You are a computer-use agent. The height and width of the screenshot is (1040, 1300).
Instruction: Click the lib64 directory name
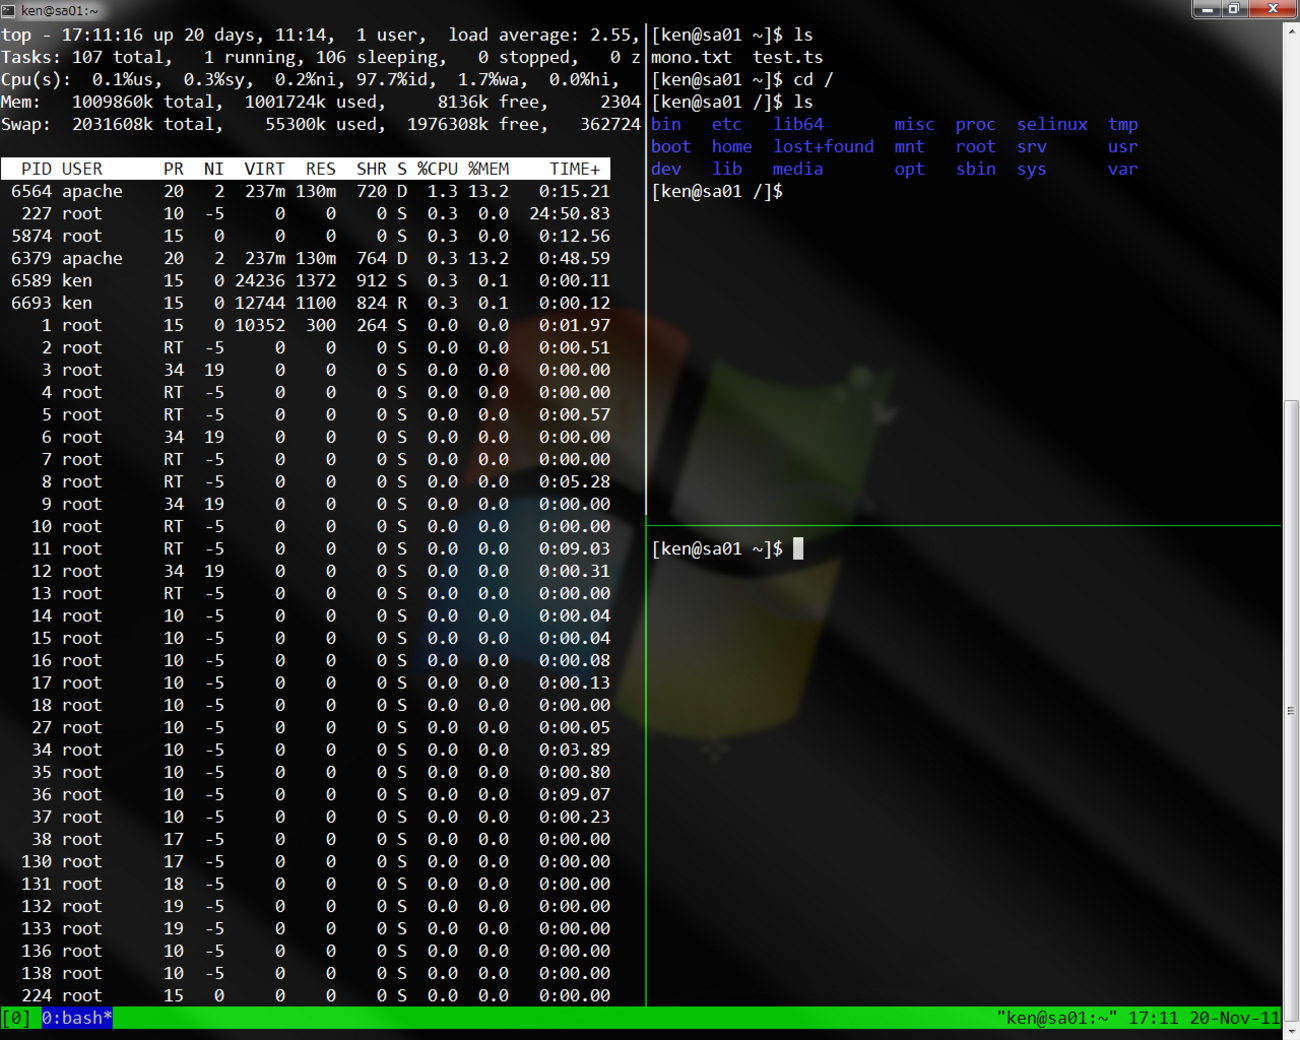coord(798,124)
